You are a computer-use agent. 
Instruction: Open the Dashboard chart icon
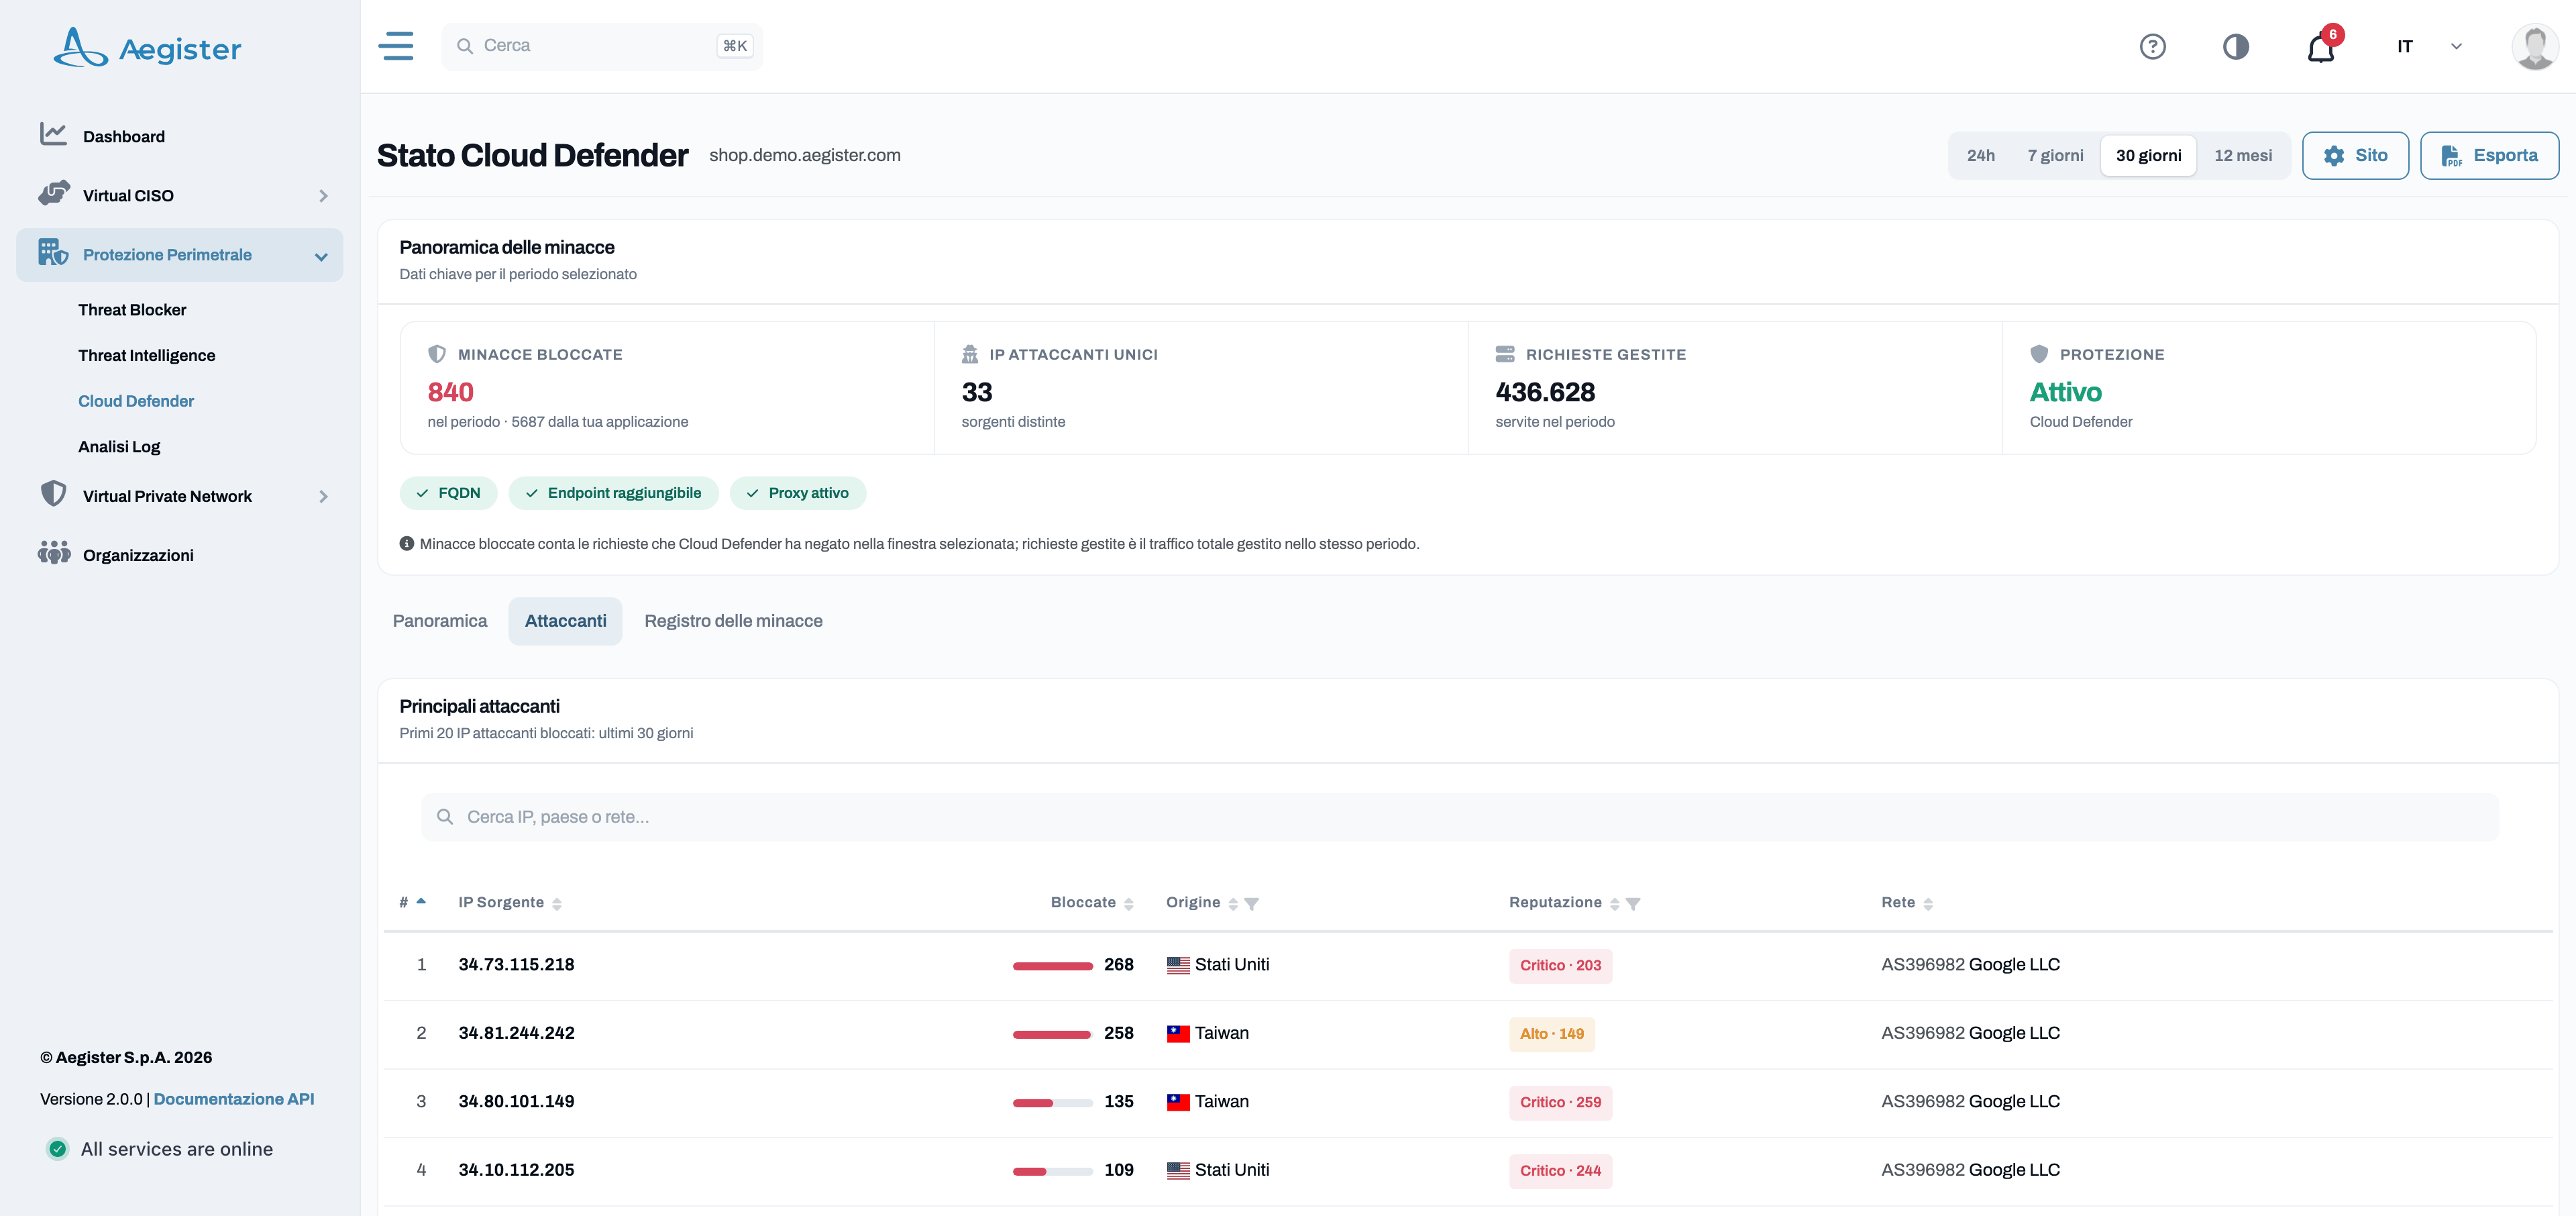[53, 134]
